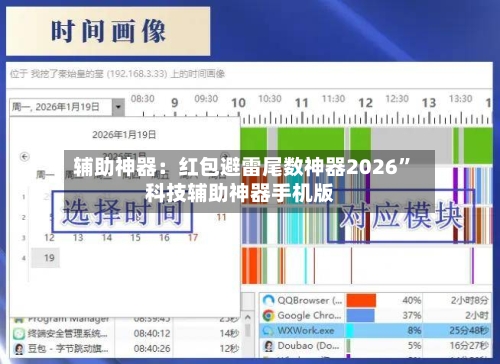Click the 2小时8分 duration cell
Image resolution: width=500 pixels, height=364 pixels.
pyautogui.click(x=469, y=300)
